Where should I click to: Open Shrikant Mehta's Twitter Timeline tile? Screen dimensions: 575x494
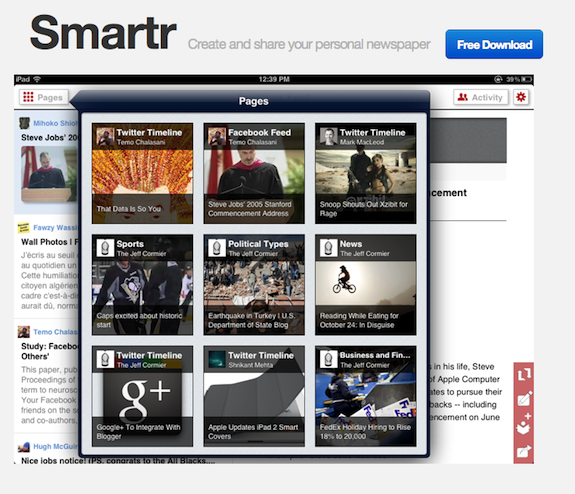point(254,396)
